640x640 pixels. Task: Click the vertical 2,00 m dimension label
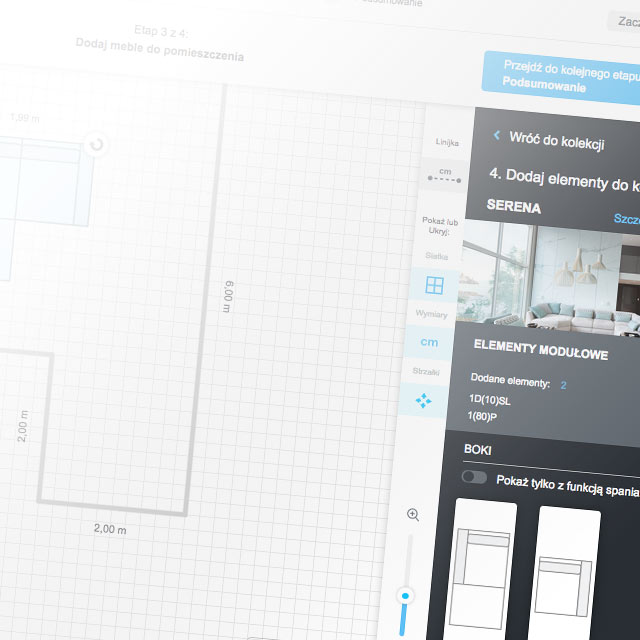tap(23, 426)
